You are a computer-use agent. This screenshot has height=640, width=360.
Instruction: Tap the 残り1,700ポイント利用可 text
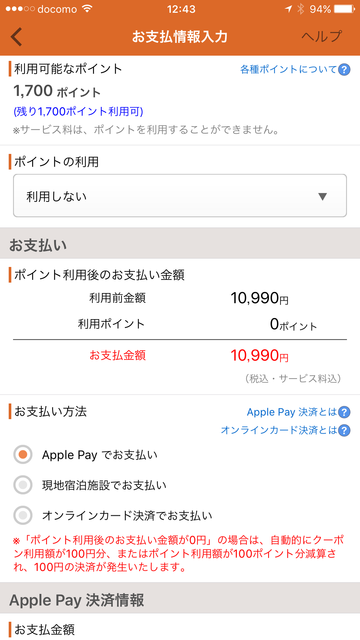pyautogui.click(x=78, y=111)
